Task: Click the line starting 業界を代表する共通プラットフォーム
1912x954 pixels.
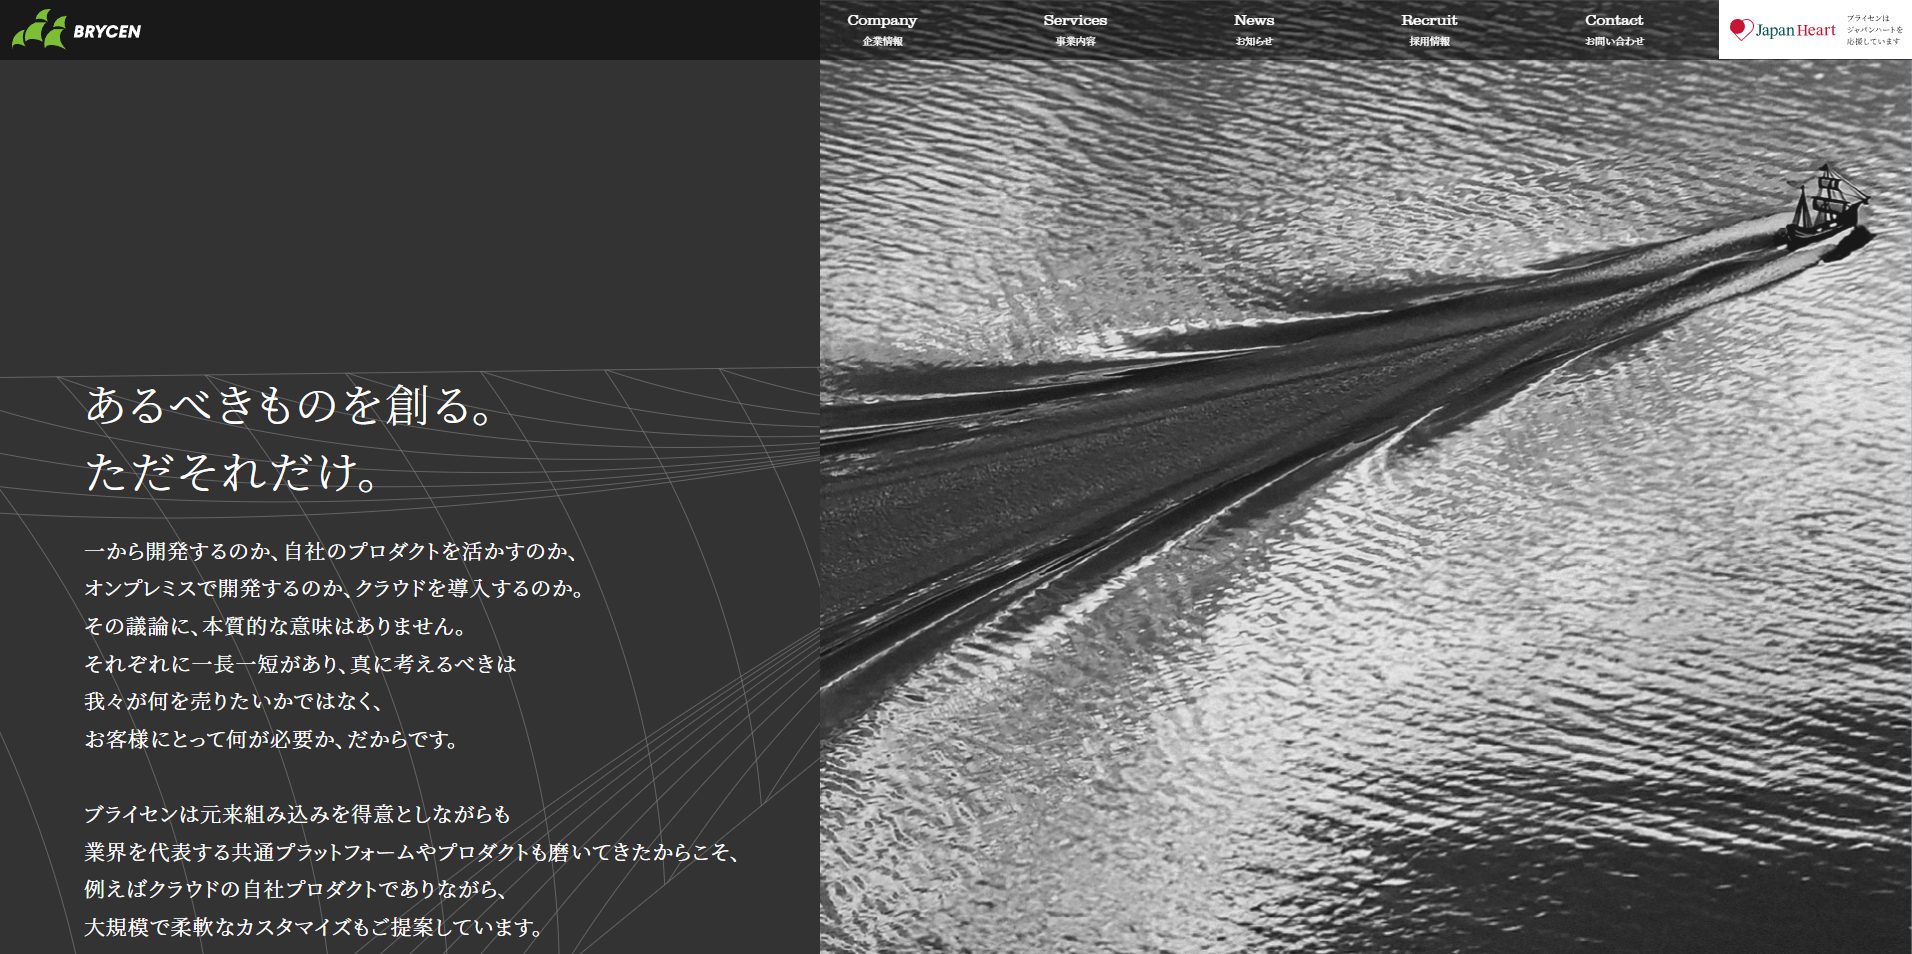Action: coord(413,852)
